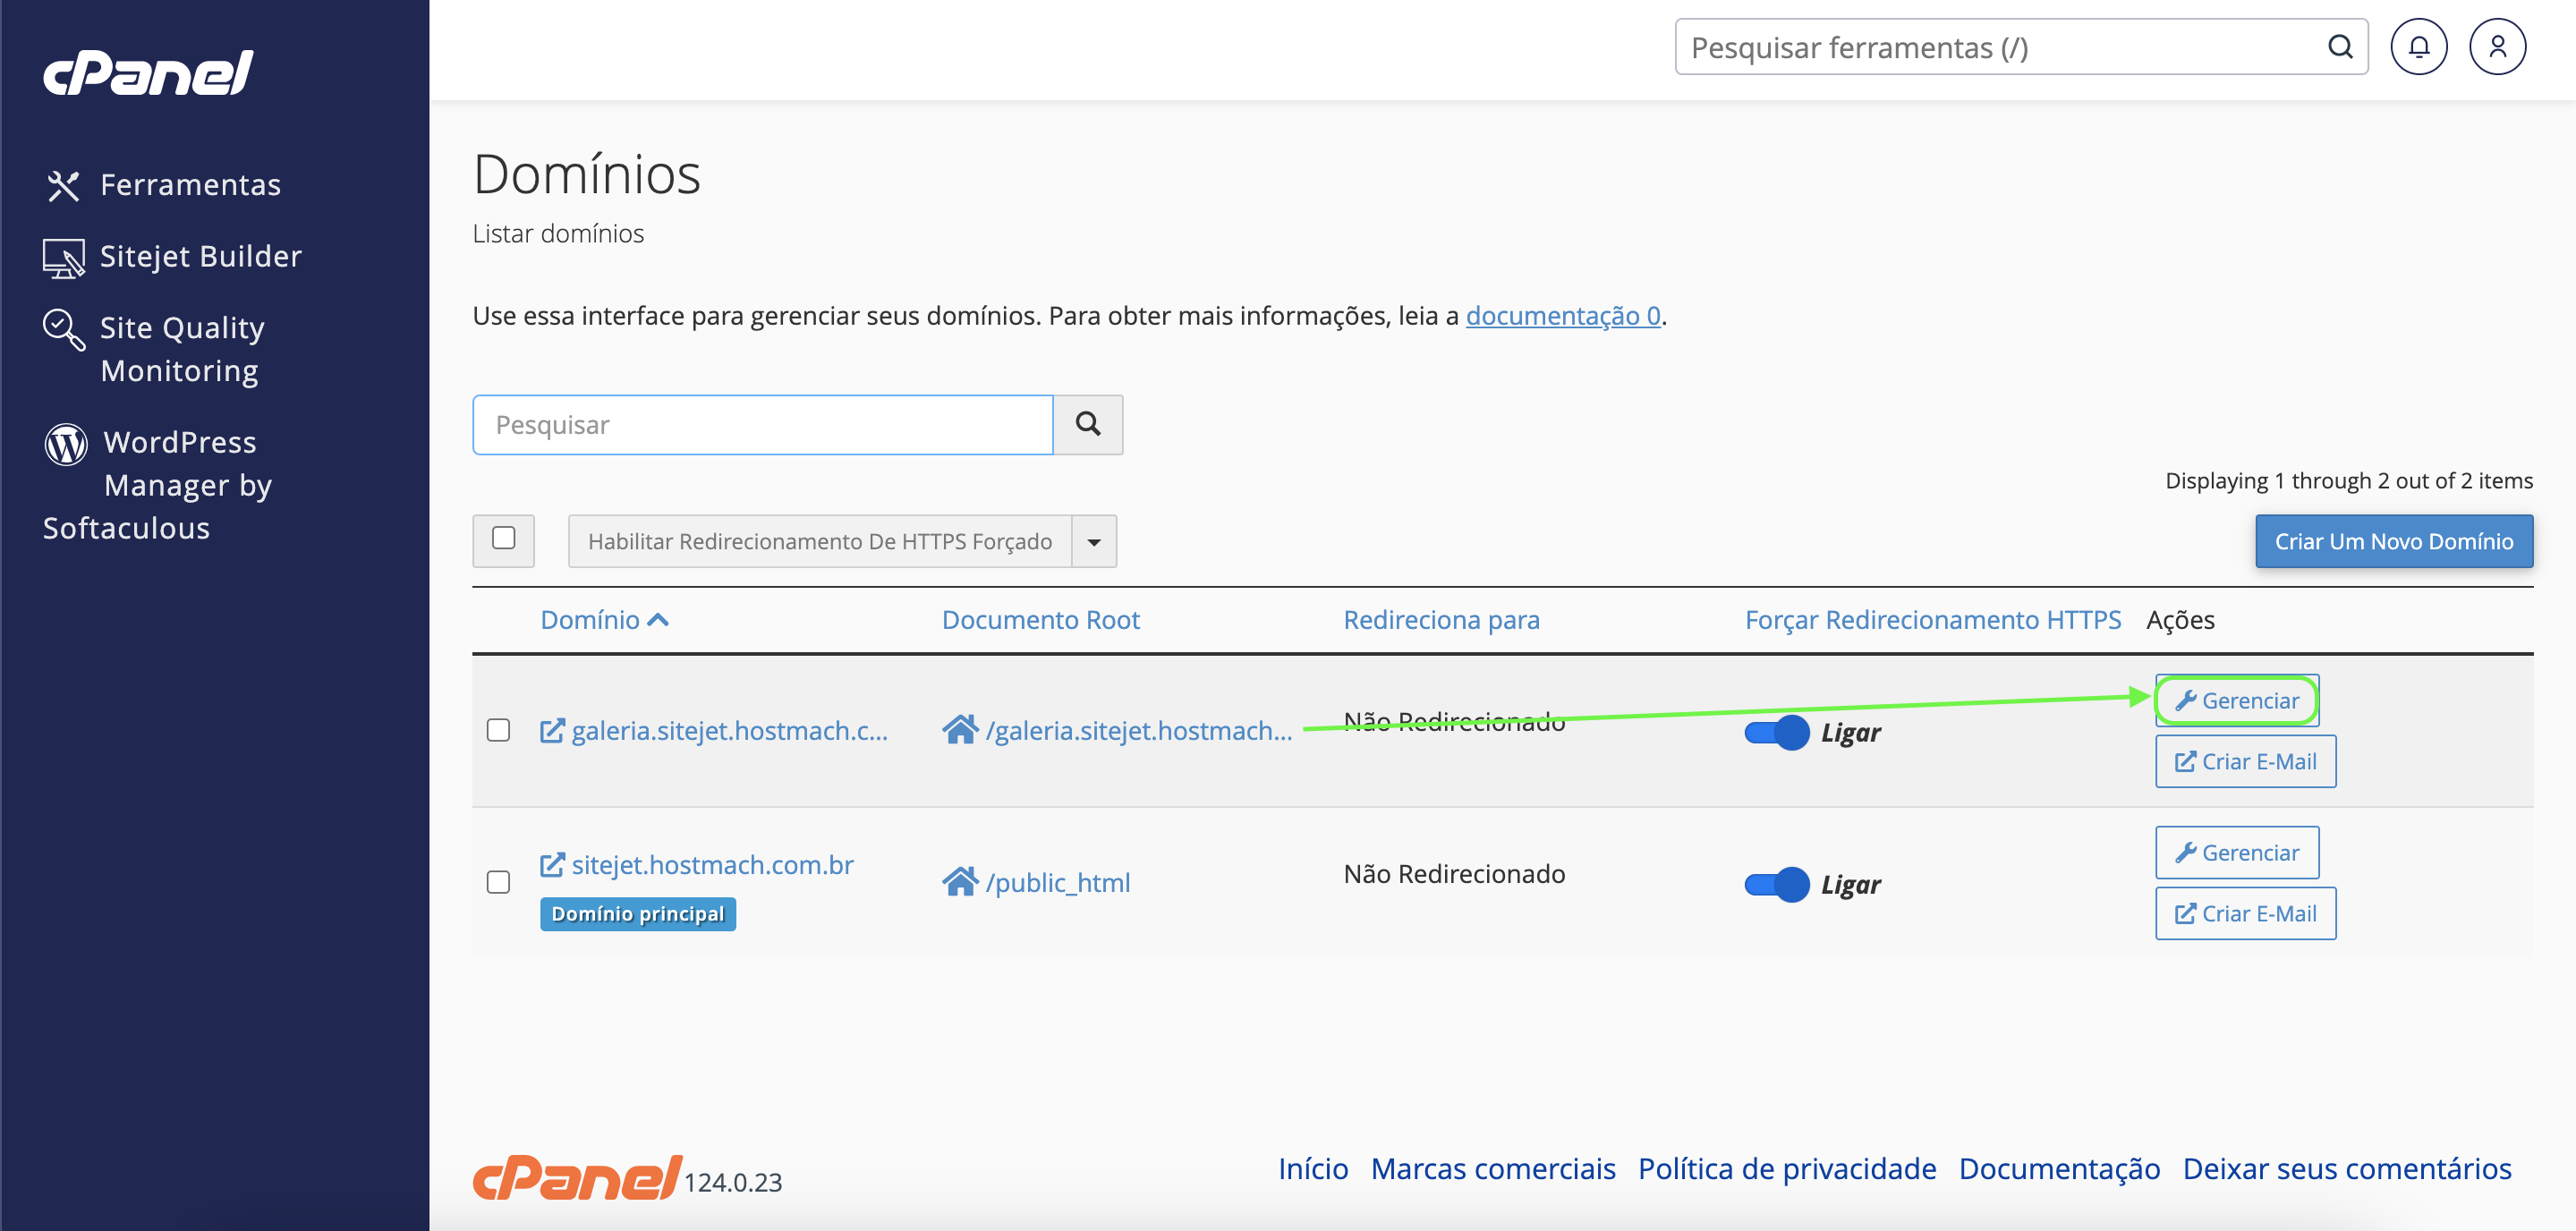
Task: Select the galeria.sitejet domain checkbox
Action: pos(498,731)
